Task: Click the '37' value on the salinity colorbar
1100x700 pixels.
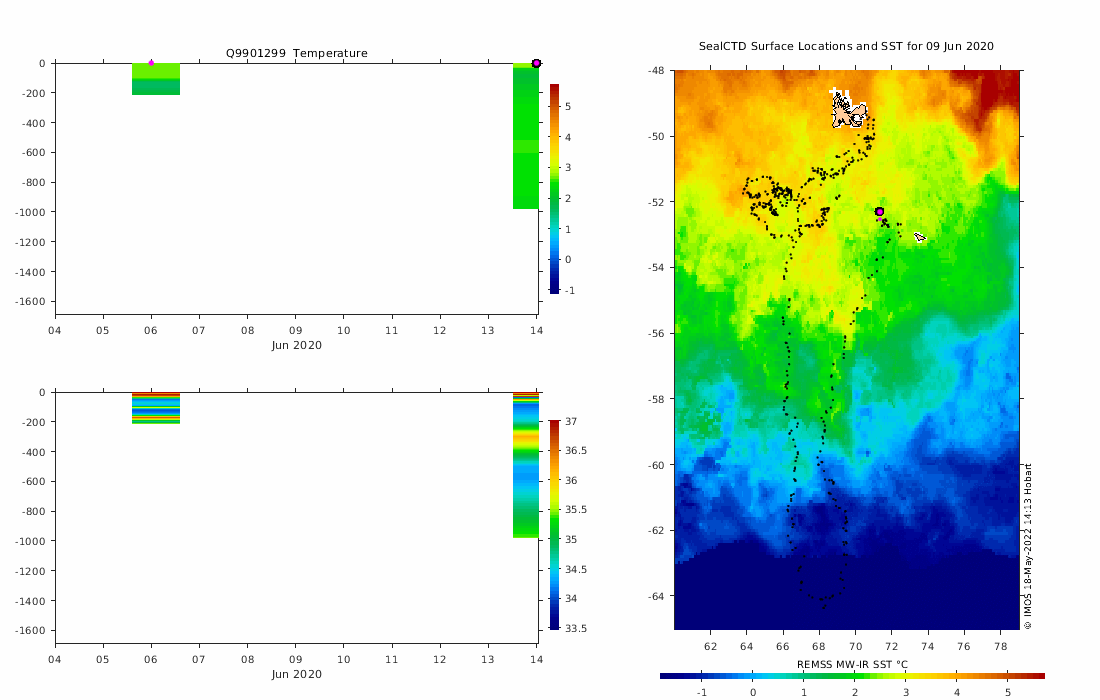Action: point(571,422)
